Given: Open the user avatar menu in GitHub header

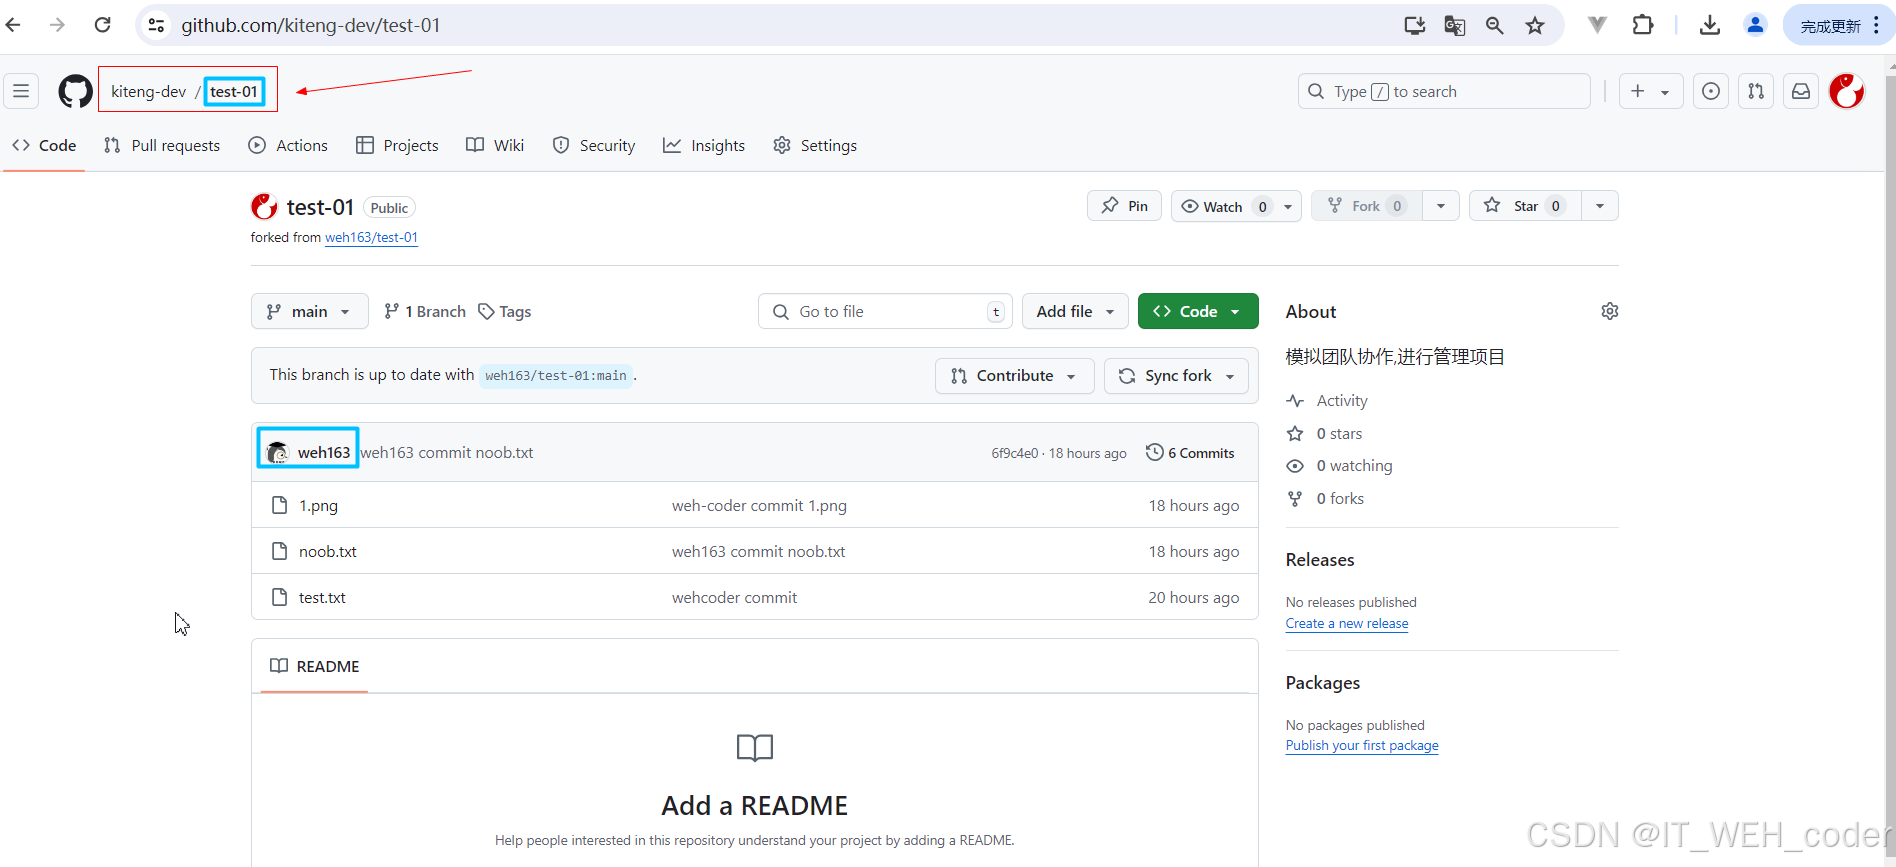Looking at the screenshot, I should click(1847, 91).
